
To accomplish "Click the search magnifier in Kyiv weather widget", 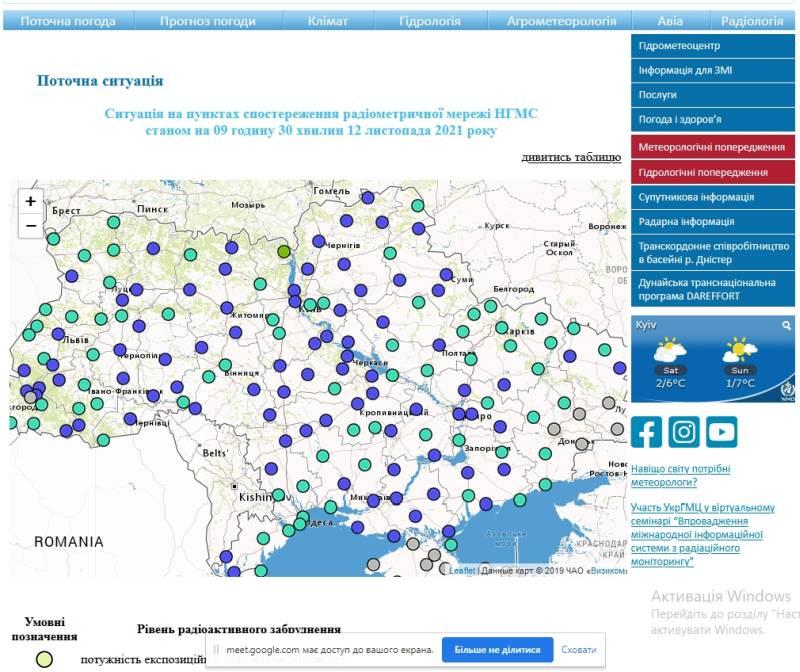I will pos(787,325).
